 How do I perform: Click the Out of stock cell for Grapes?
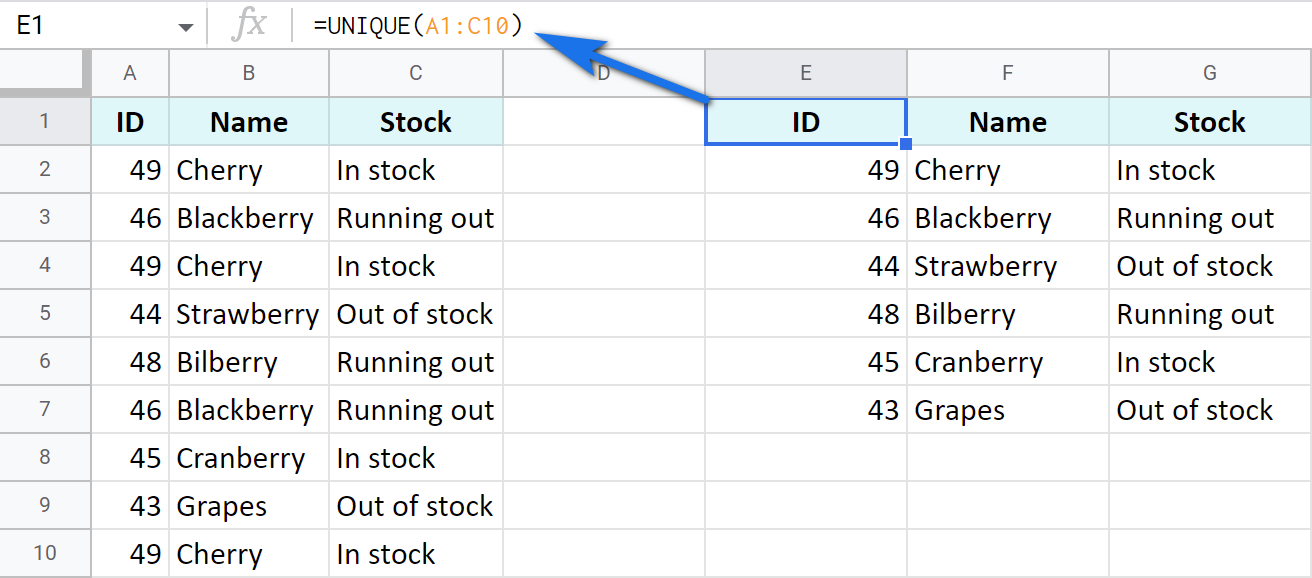pyautogui.click(x=415, y=505)
